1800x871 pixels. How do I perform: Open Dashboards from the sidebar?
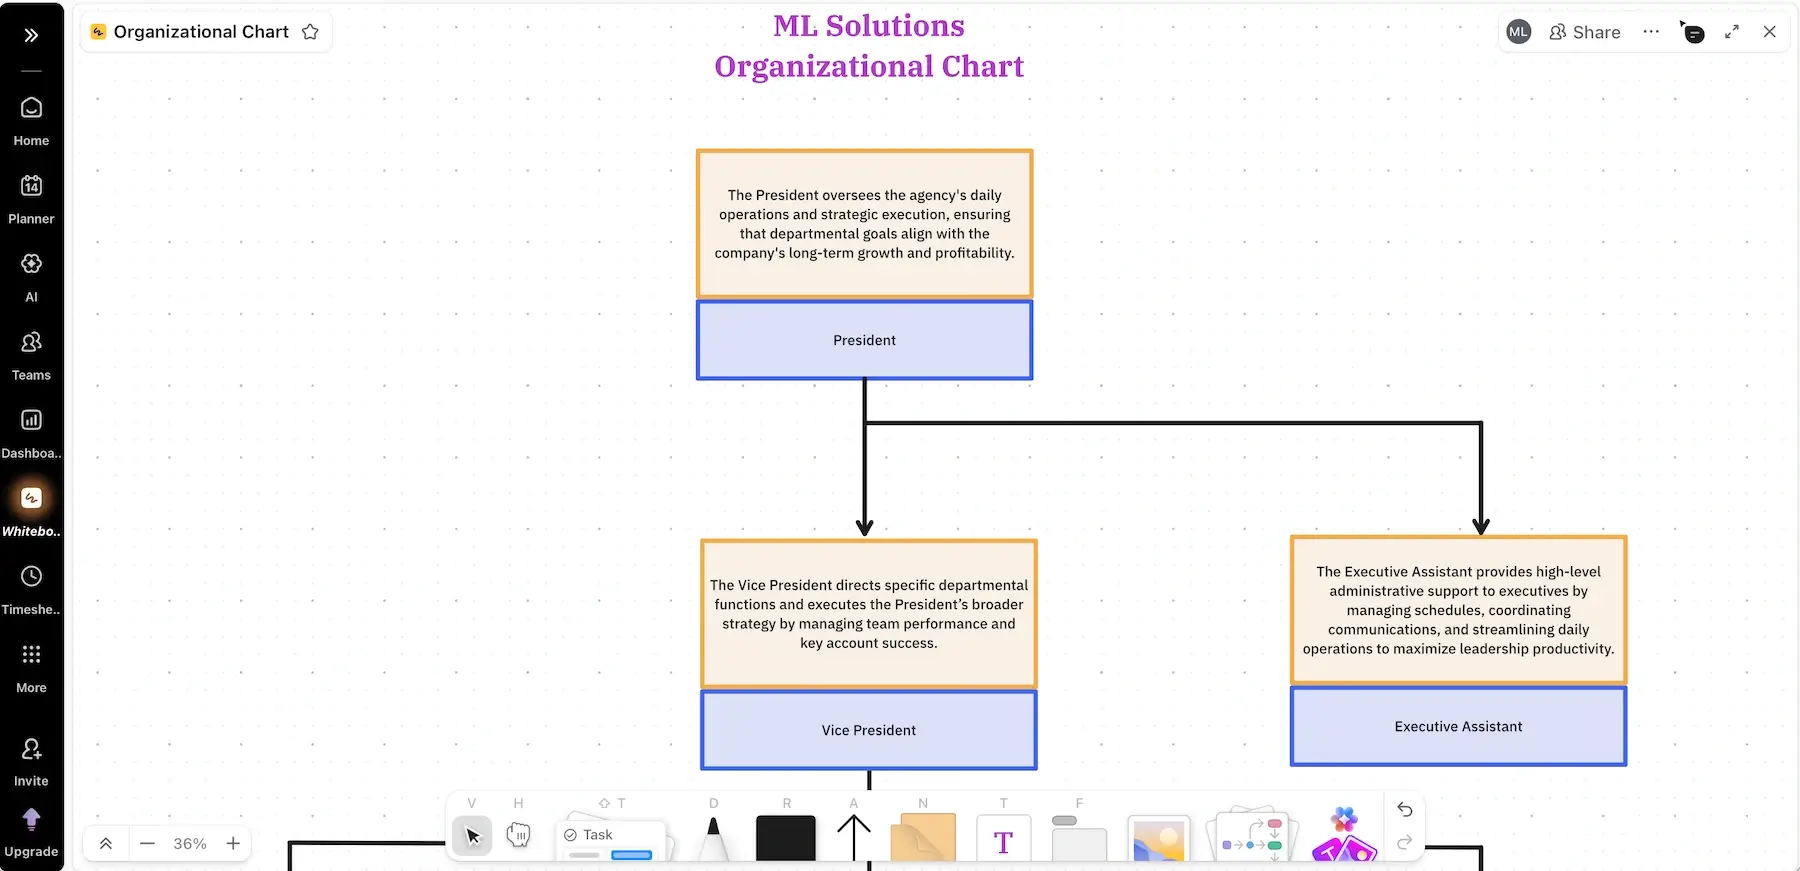[x=31, y=434]
